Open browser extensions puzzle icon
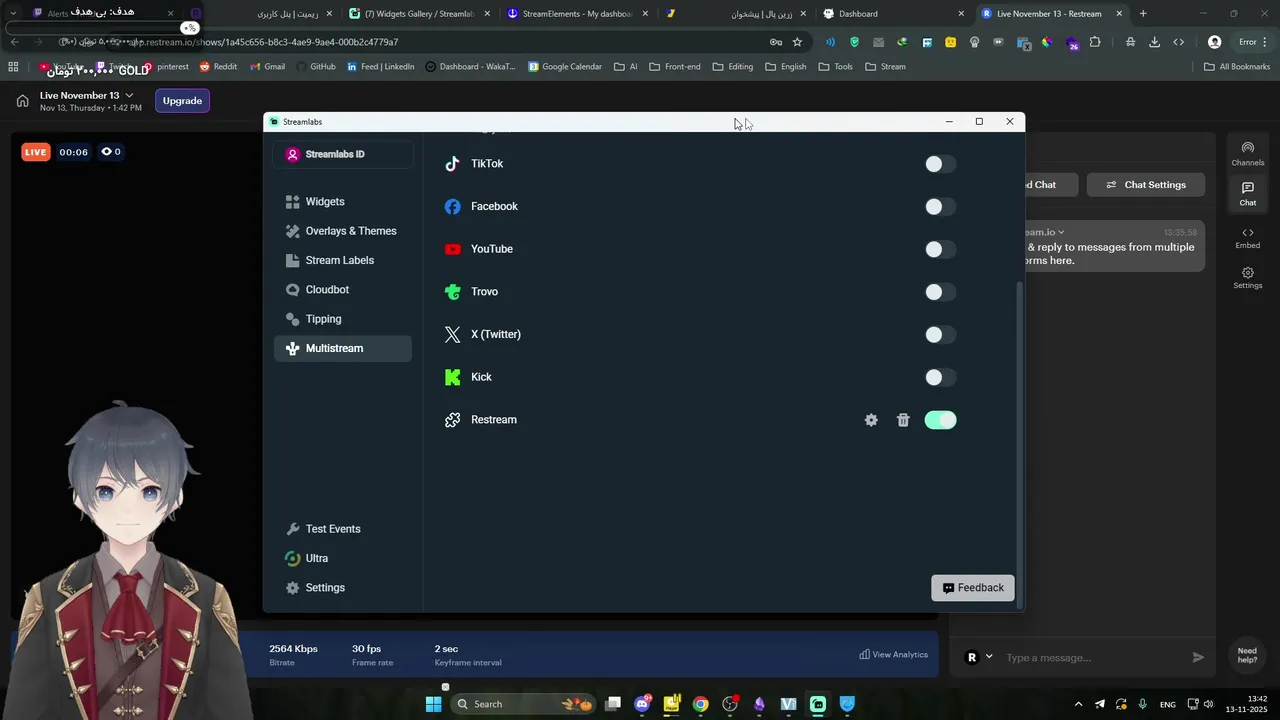This screenshot has width=1280, height=720. click(1095, 42)
